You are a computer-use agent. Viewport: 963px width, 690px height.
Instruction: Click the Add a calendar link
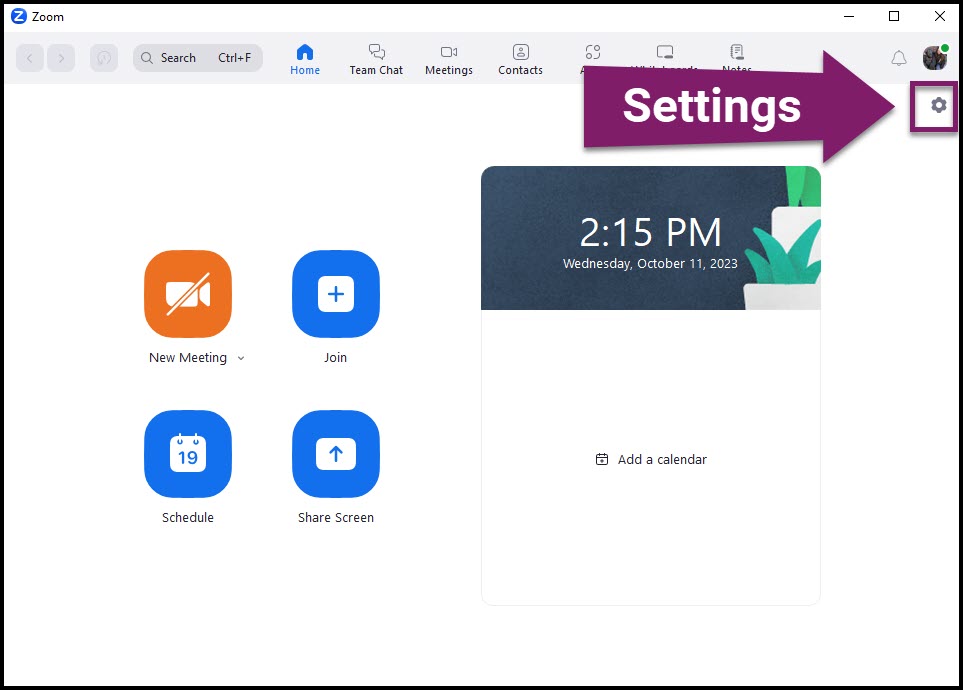coord(651,460)
